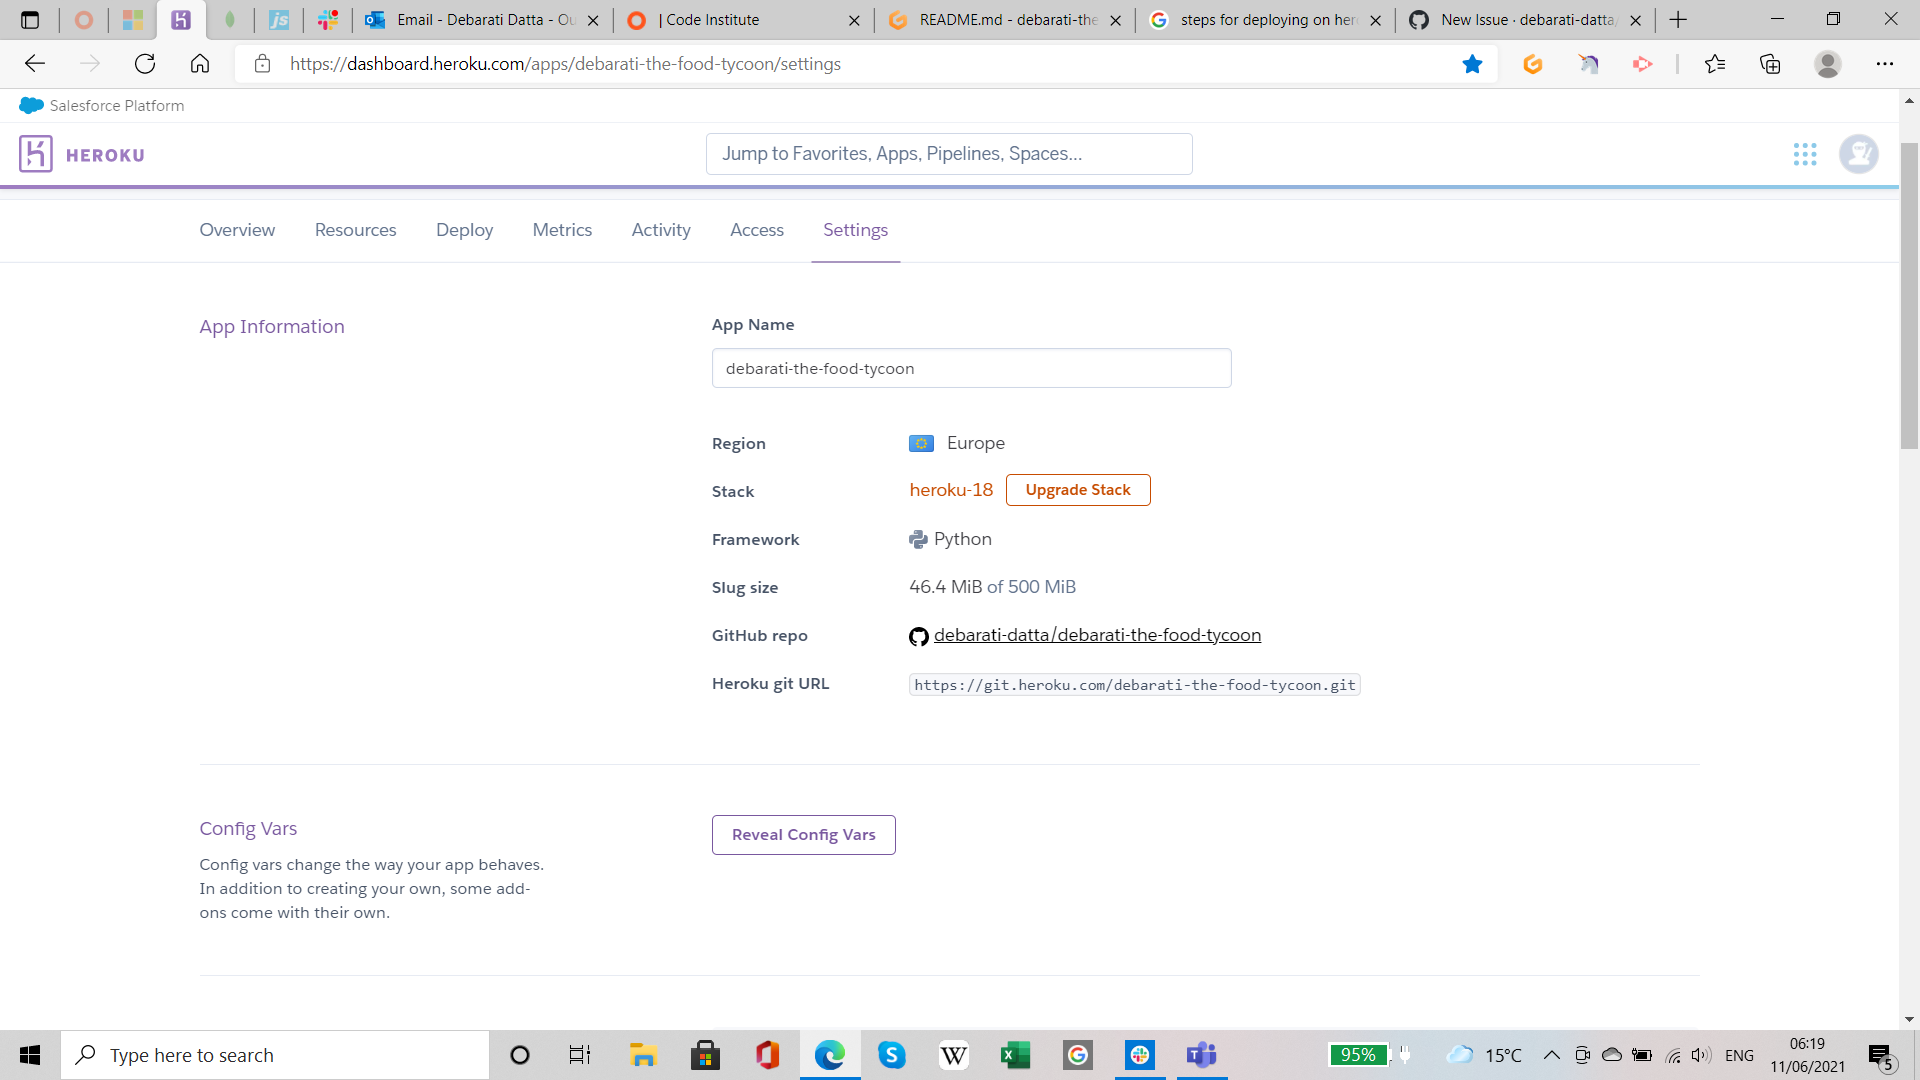Viewport: 1920px width, 1080px height.
Task: Open the Resources tab
Action: 355,230
